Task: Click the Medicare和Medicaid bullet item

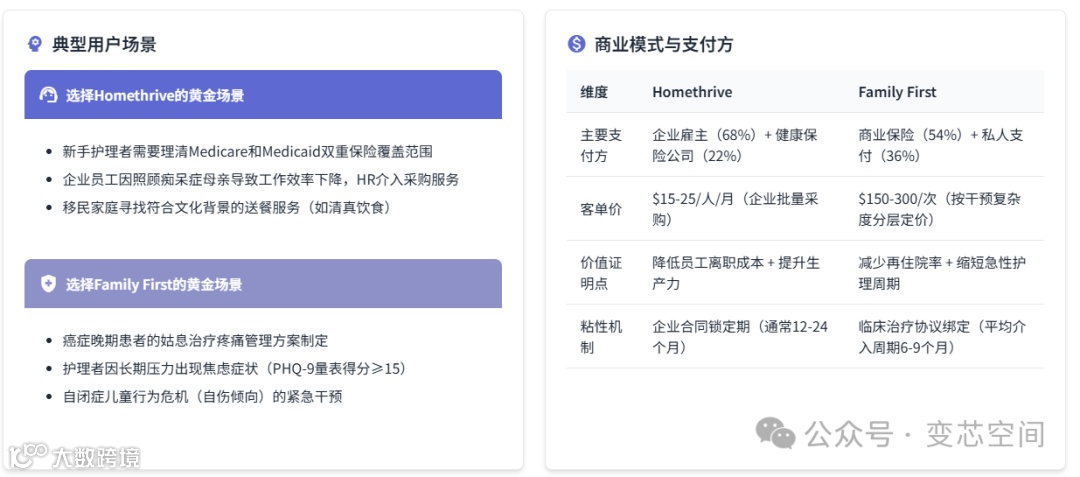Action: click(x=247, y=151)
